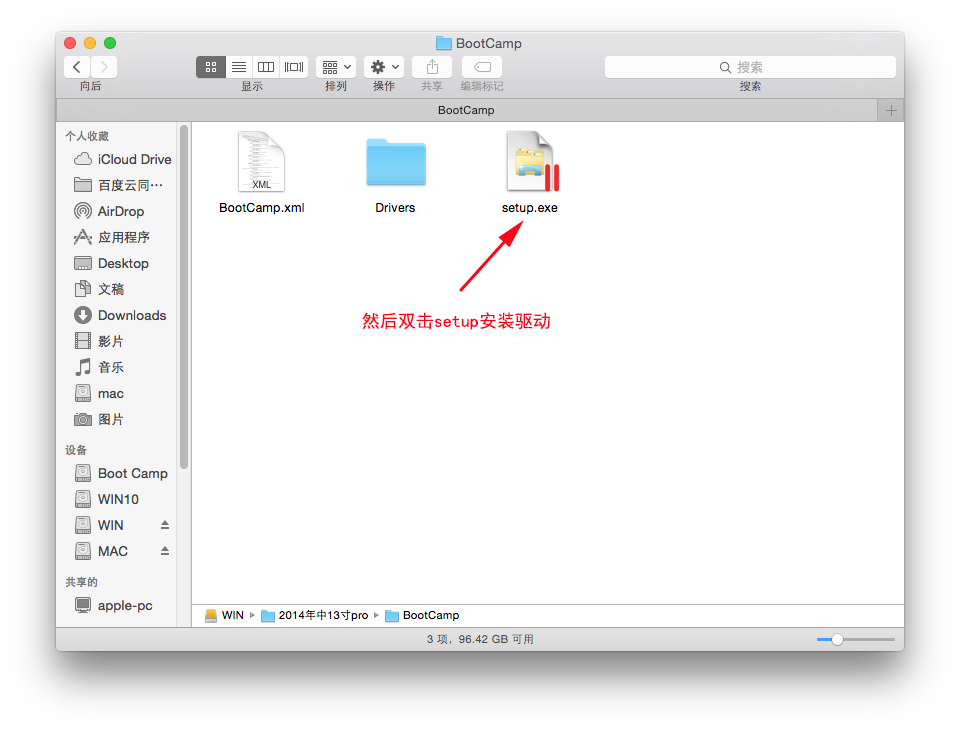Select the BootCamp tab
The image size is (960, 731).
466,110
